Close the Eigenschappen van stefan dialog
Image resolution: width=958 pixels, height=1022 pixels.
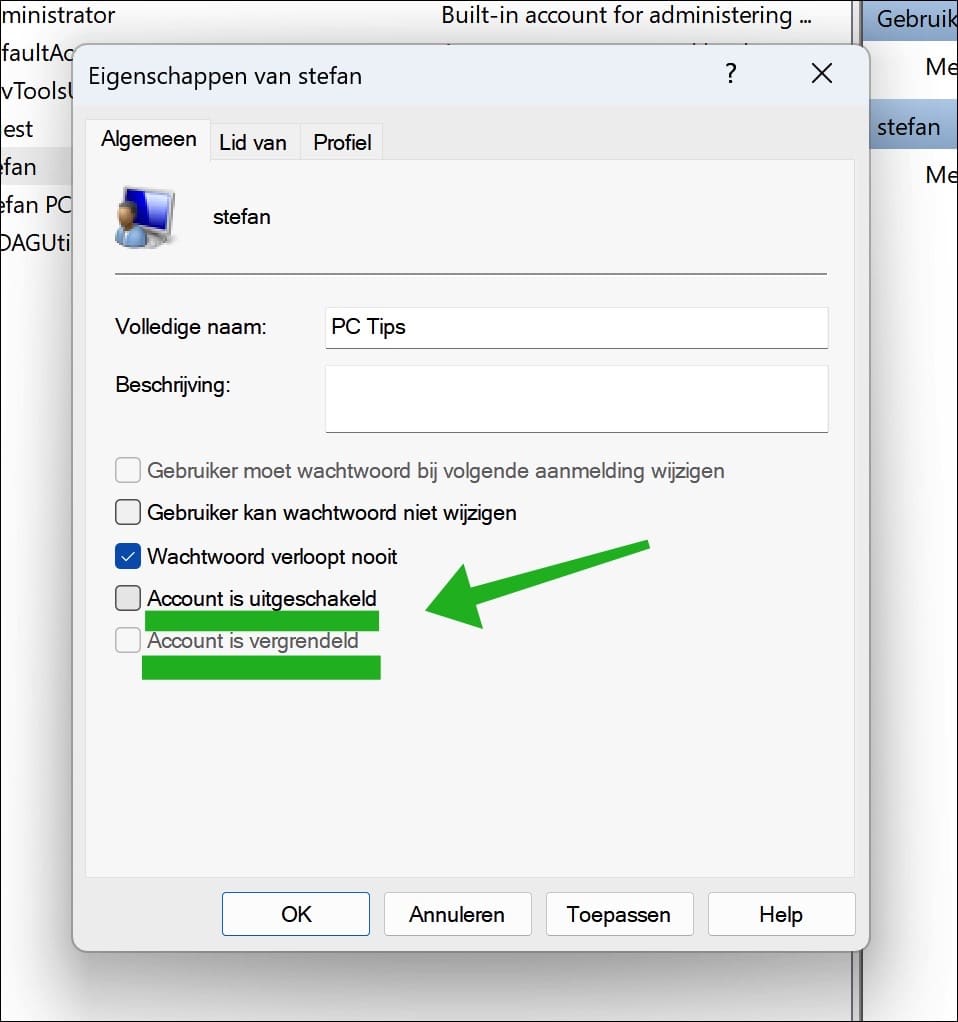tap(822, 74)
